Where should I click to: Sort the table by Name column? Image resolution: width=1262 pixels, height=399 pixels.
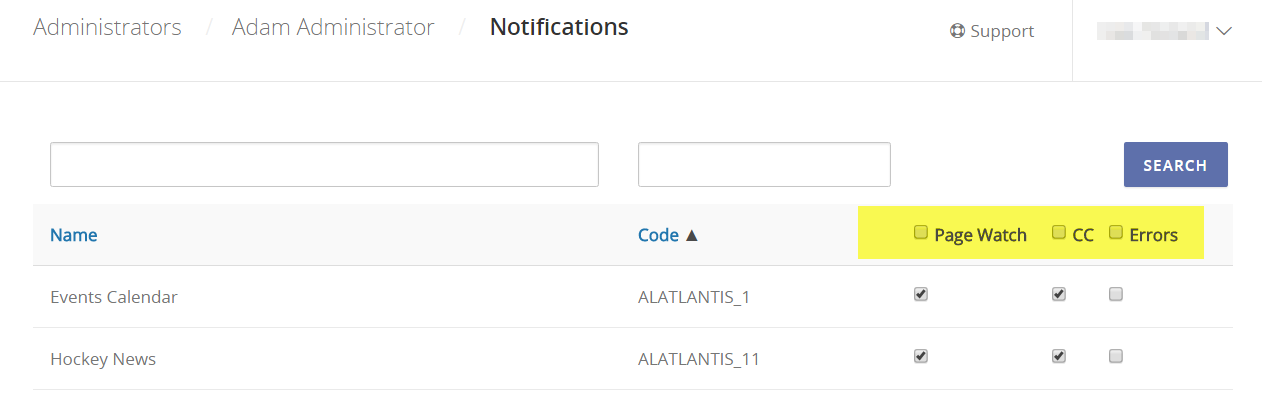[x=74, y=235]
